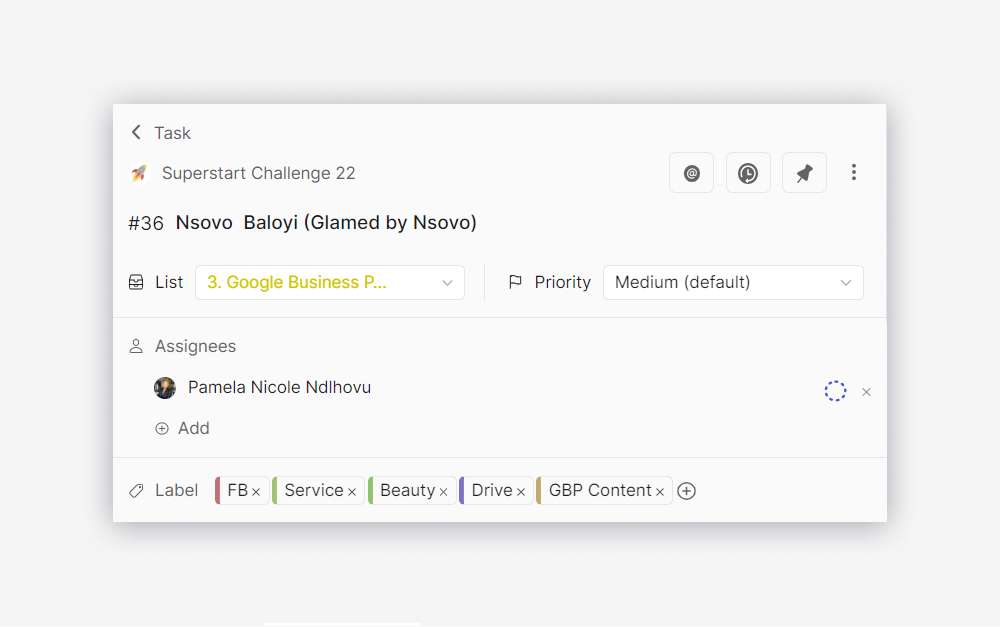Open the time tracking clock icon
Screen dimensions: 1000x627
(748, 173)
